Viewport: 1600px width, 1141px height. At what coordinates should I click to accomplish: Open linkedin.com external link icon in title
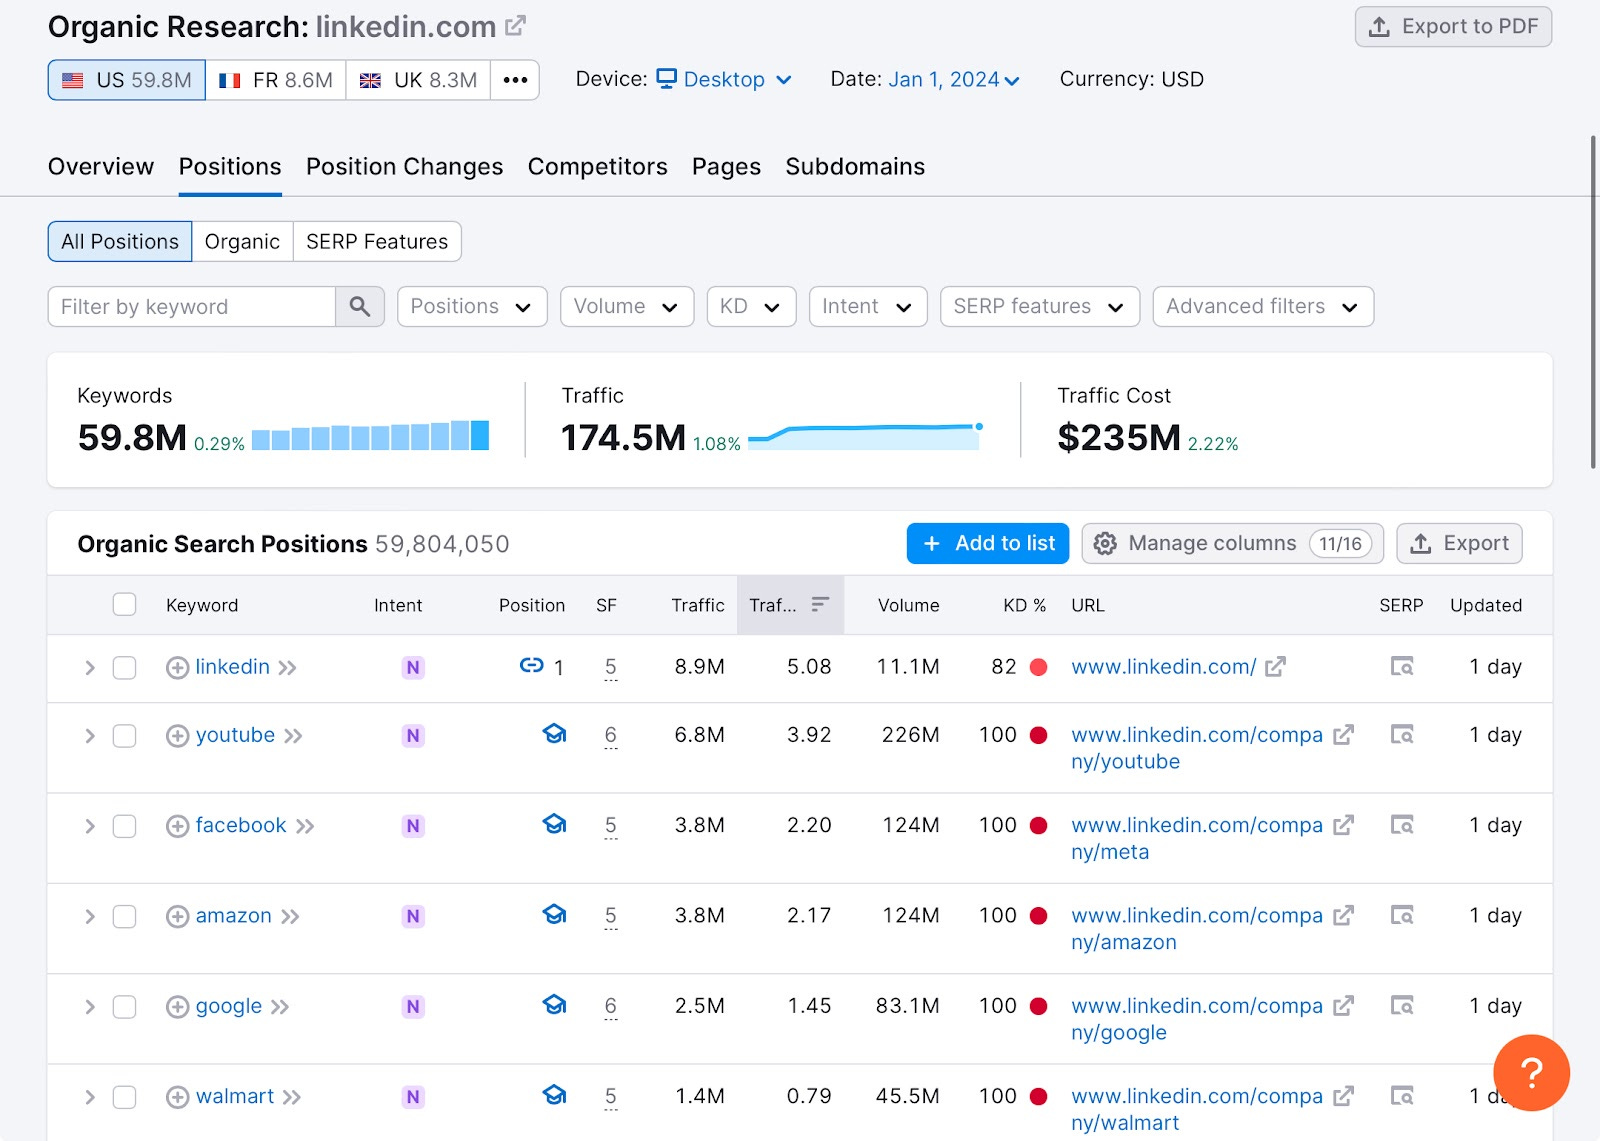click(515, 27)
